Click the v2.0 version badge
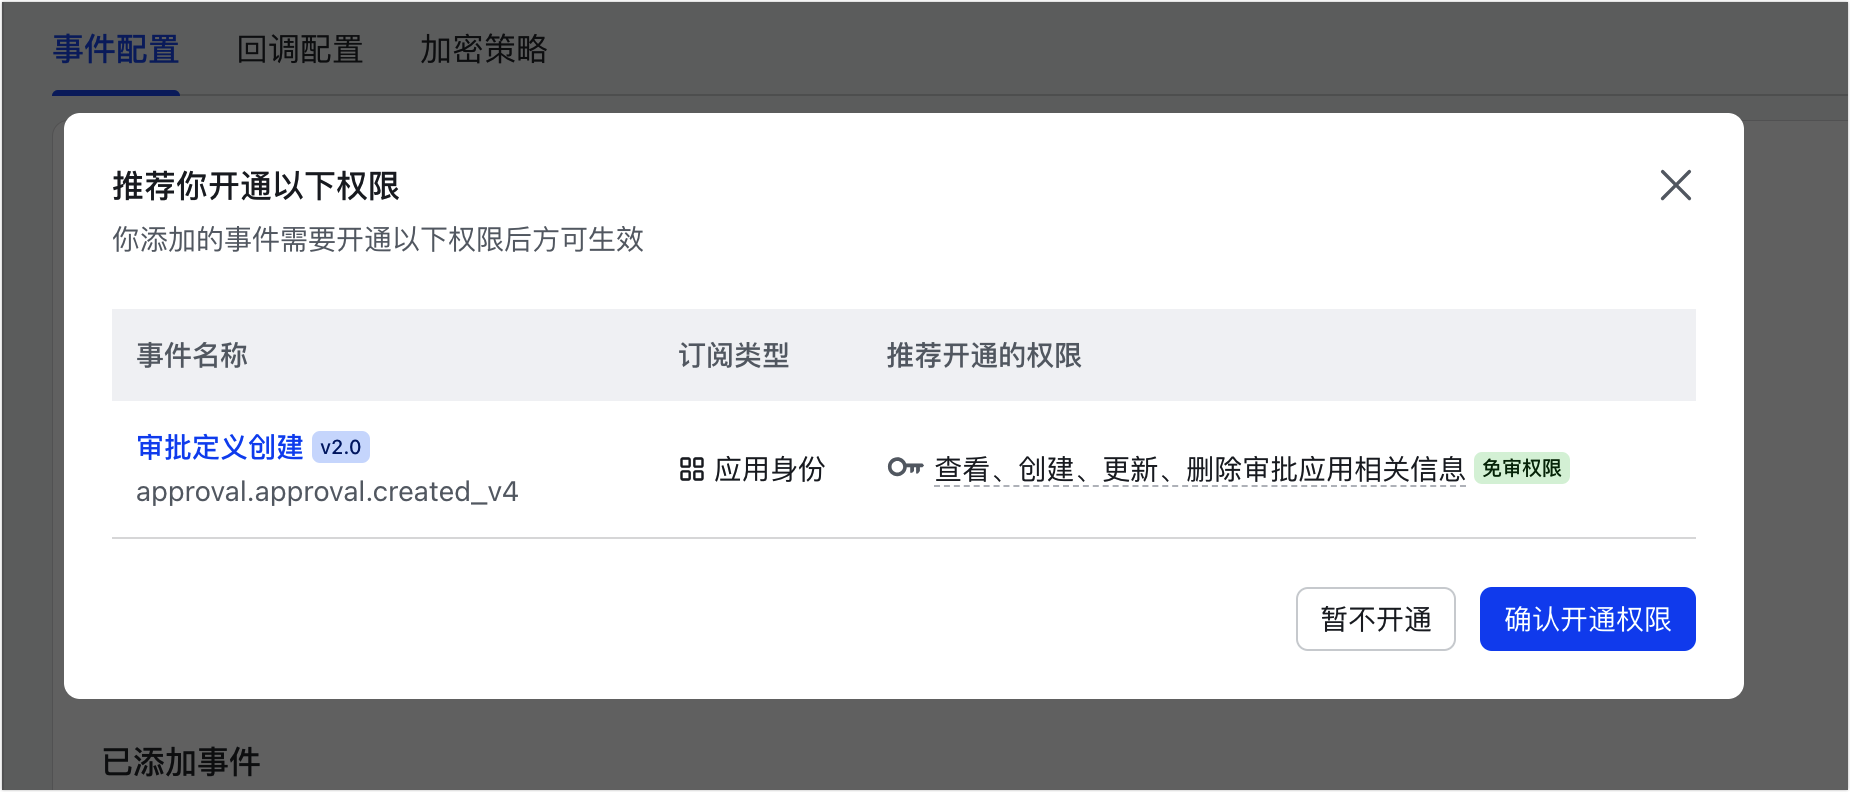This screenshot has width=1850, height=792. click(341, 447)
